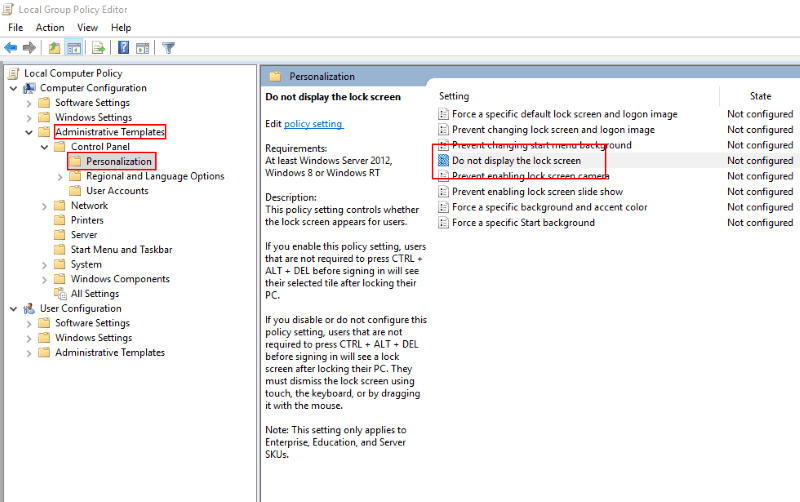Open the File menu

pos(15,28)
